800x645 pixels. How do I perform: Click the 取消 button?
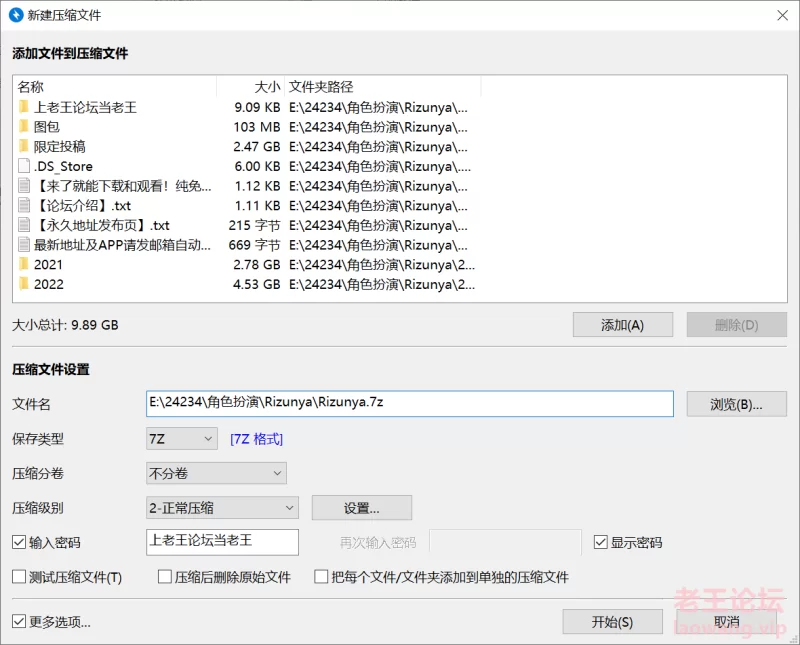pyautogui.click(x=727, y=622)
